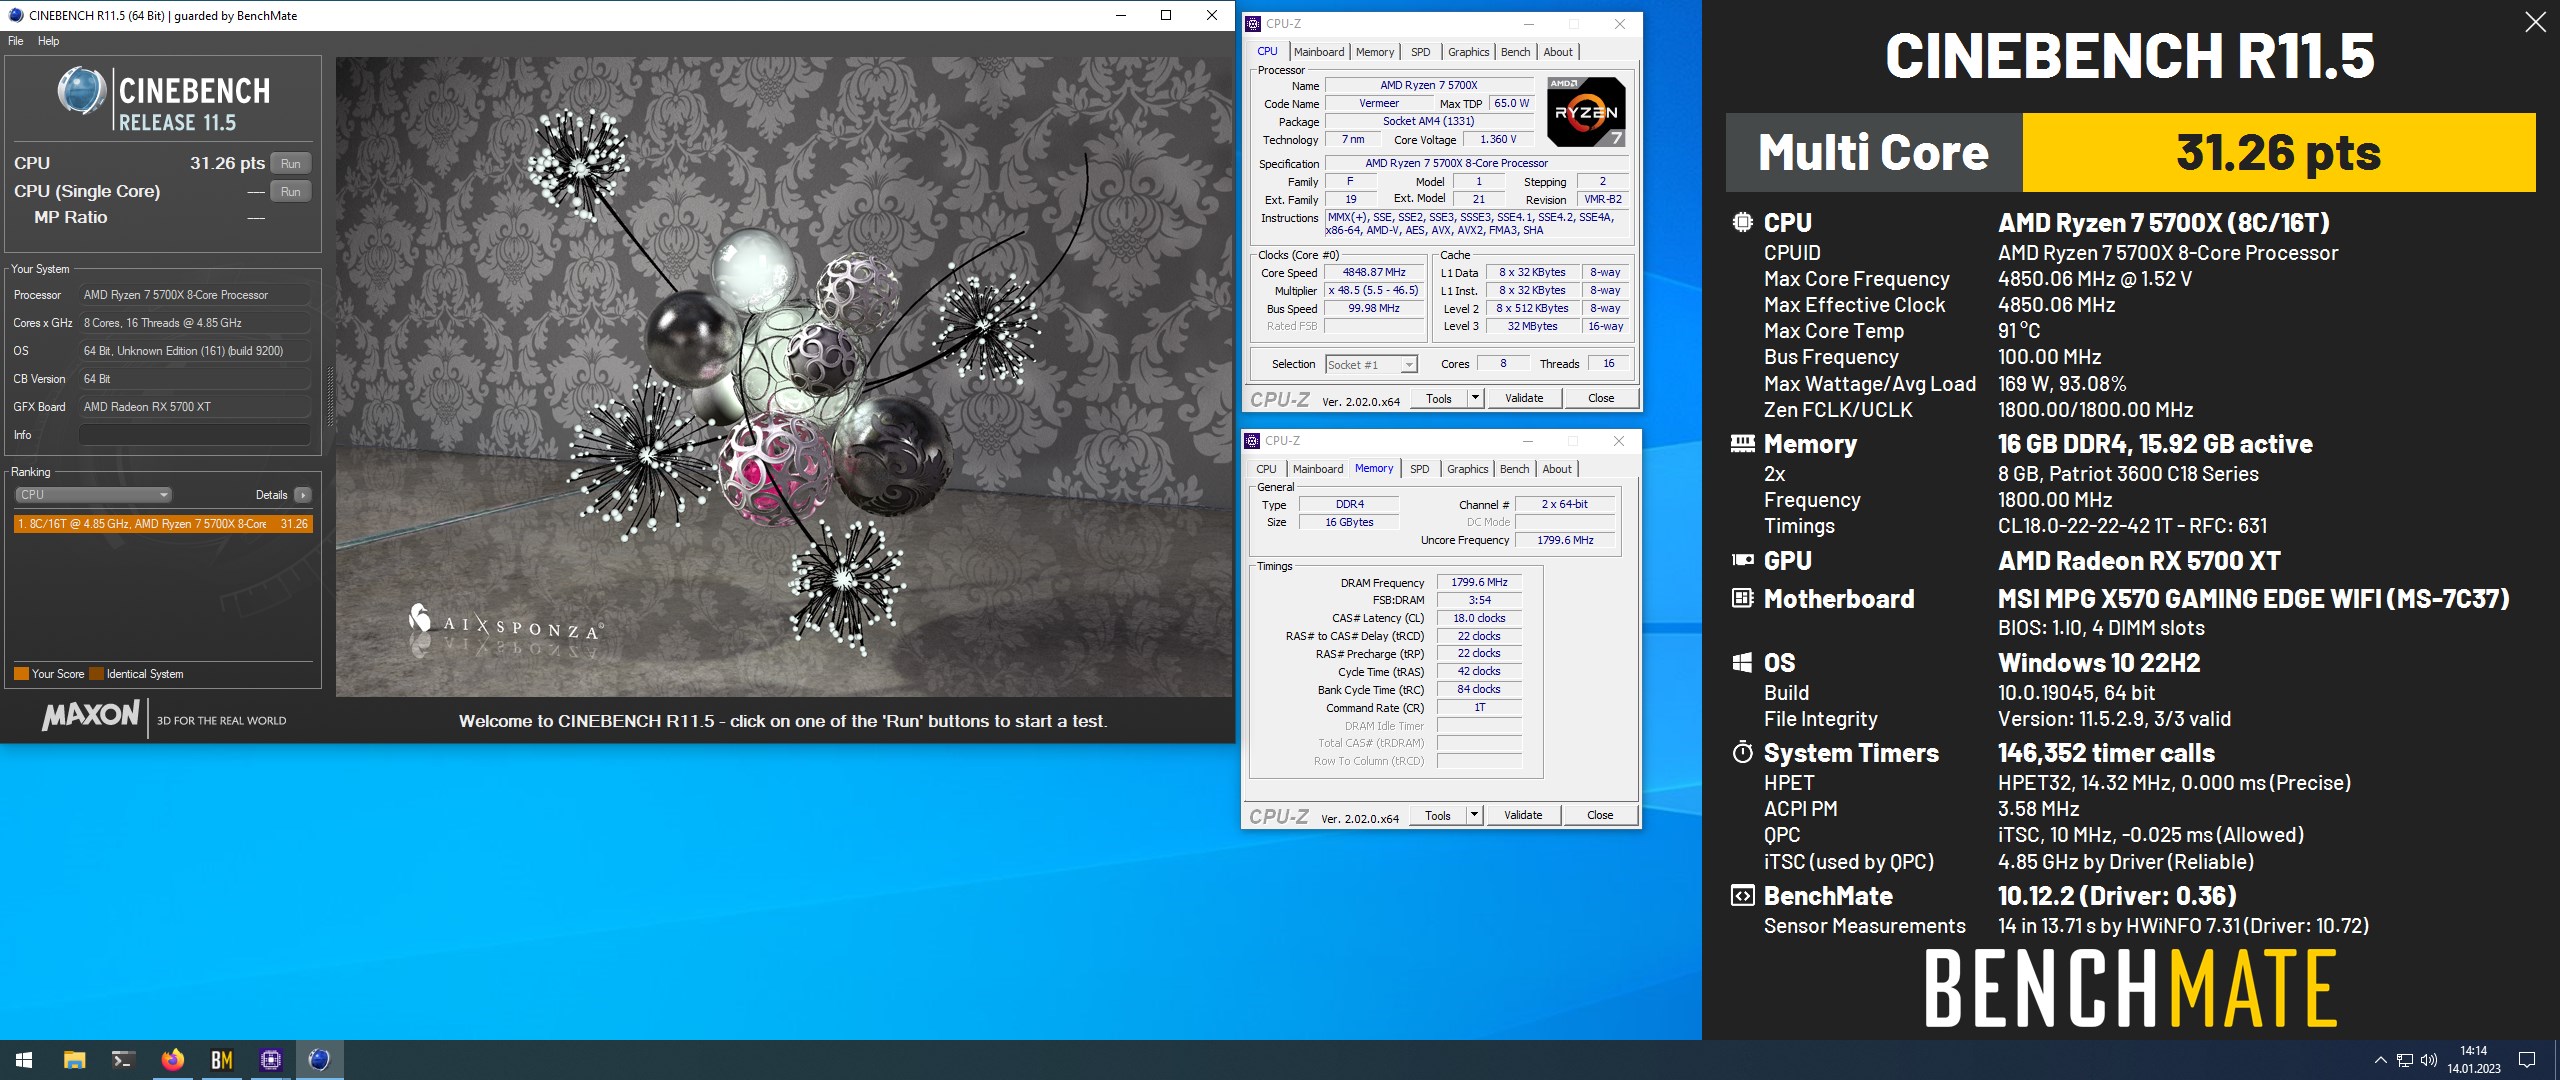Open Cinebench icon on taskbar
Image resolution: width=2560 pixels, height=1080 pixels.
pos(319,1060)
